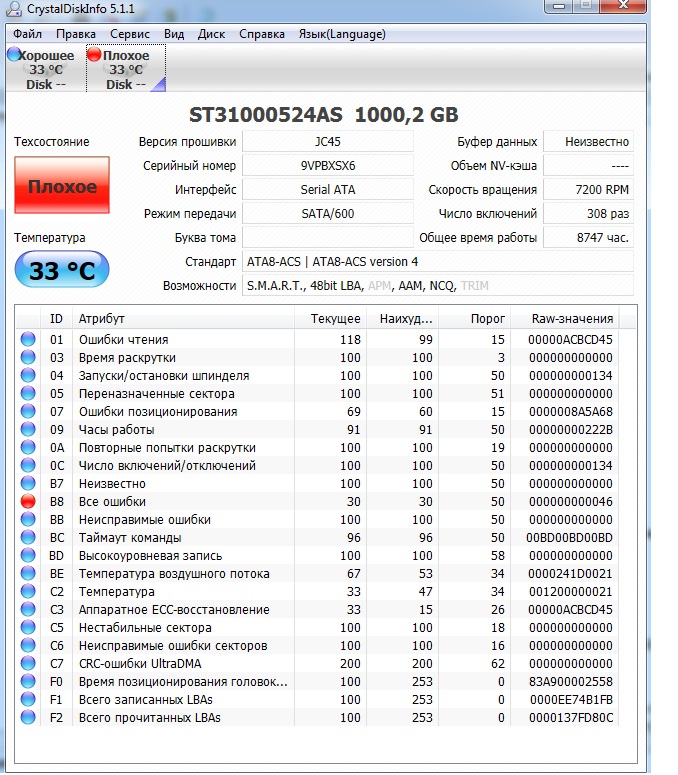The width and height of the screenshot is (678, 775).
Task: Click the Буфер данных field Неизвестно
Action: pyautogui.click(x=589, y=141)
